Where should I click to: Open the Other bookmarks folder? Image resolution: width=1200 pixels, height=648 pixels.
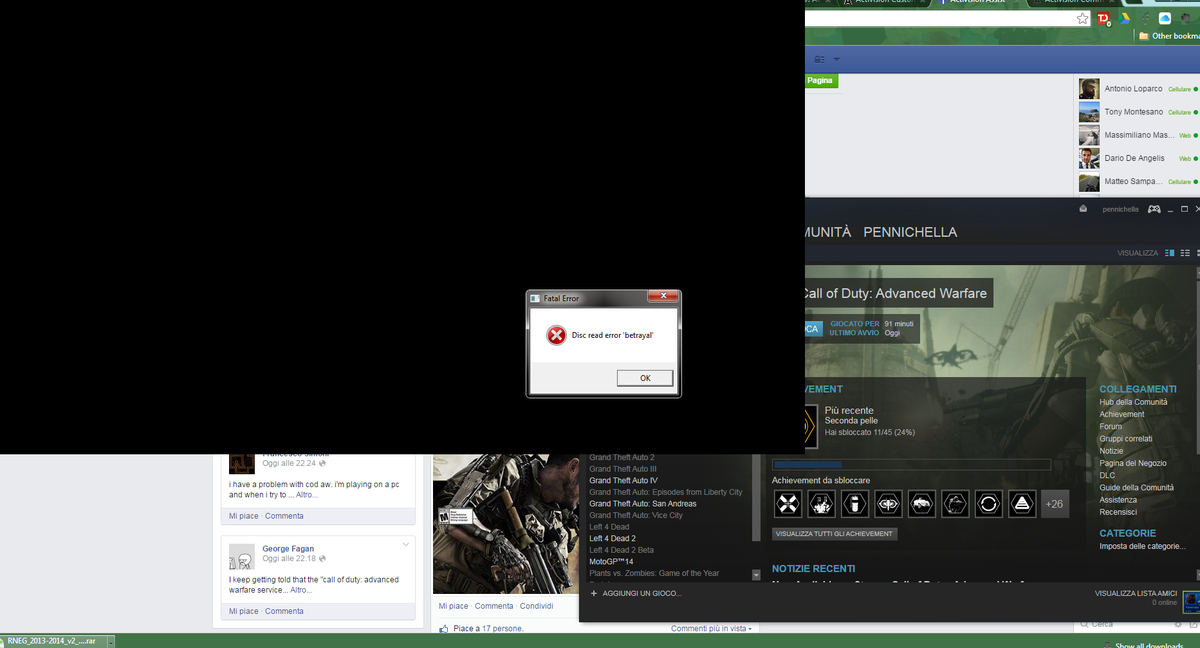1168,36
